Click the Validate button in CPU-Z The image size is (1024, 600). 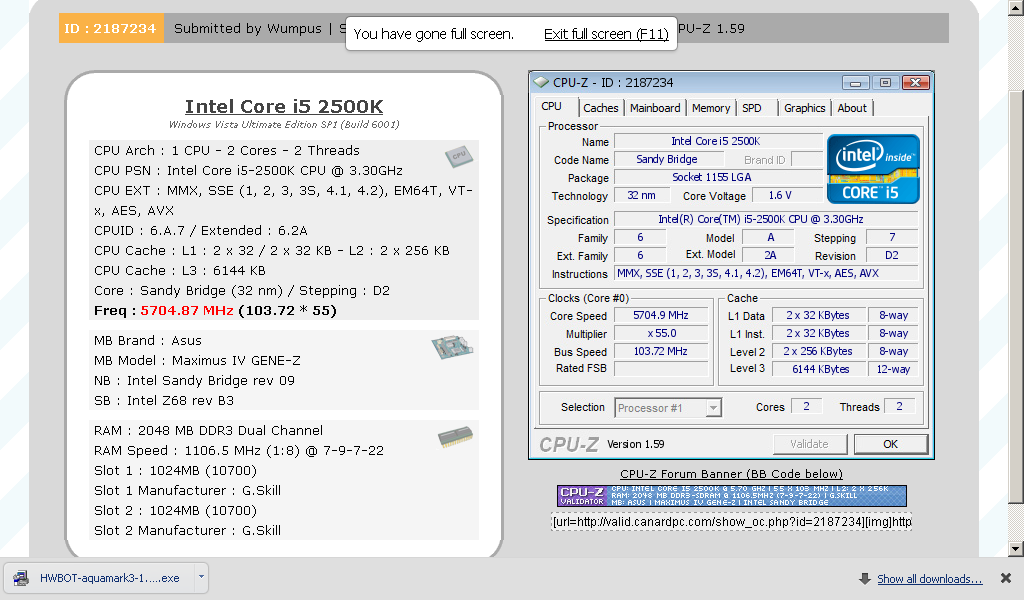click(x=809, y=444)
